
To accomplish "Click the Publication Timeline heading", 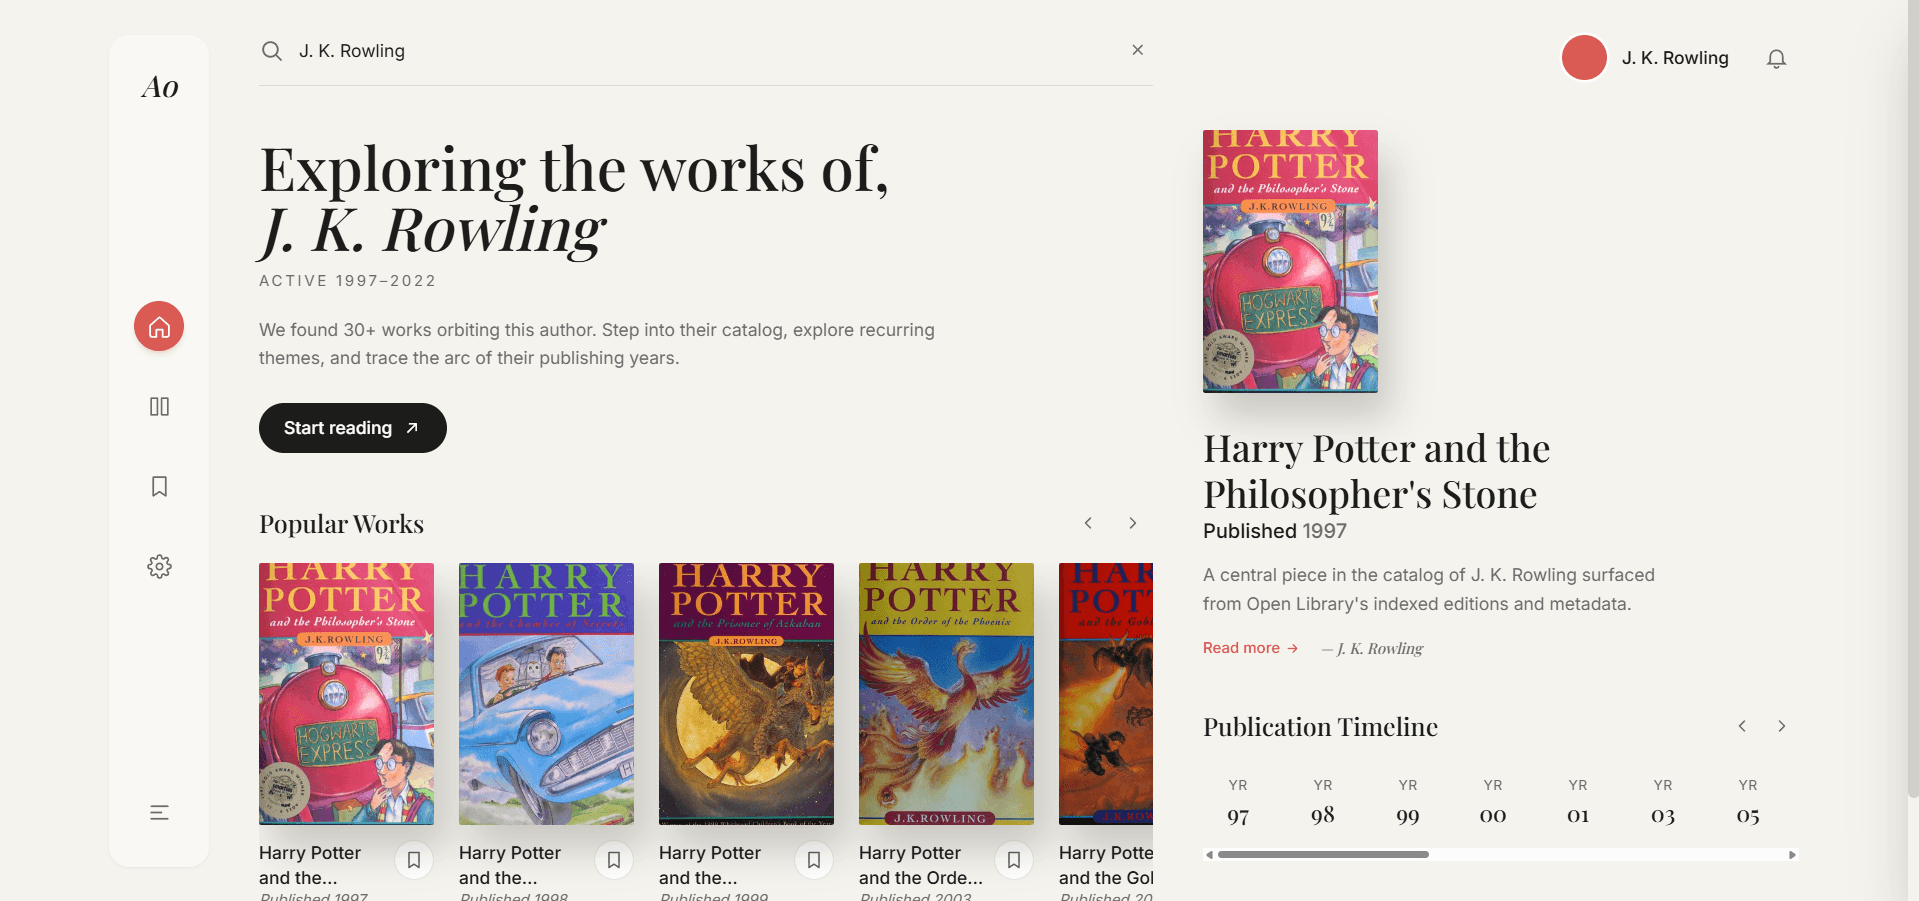I will click(x=1320, y=727).
